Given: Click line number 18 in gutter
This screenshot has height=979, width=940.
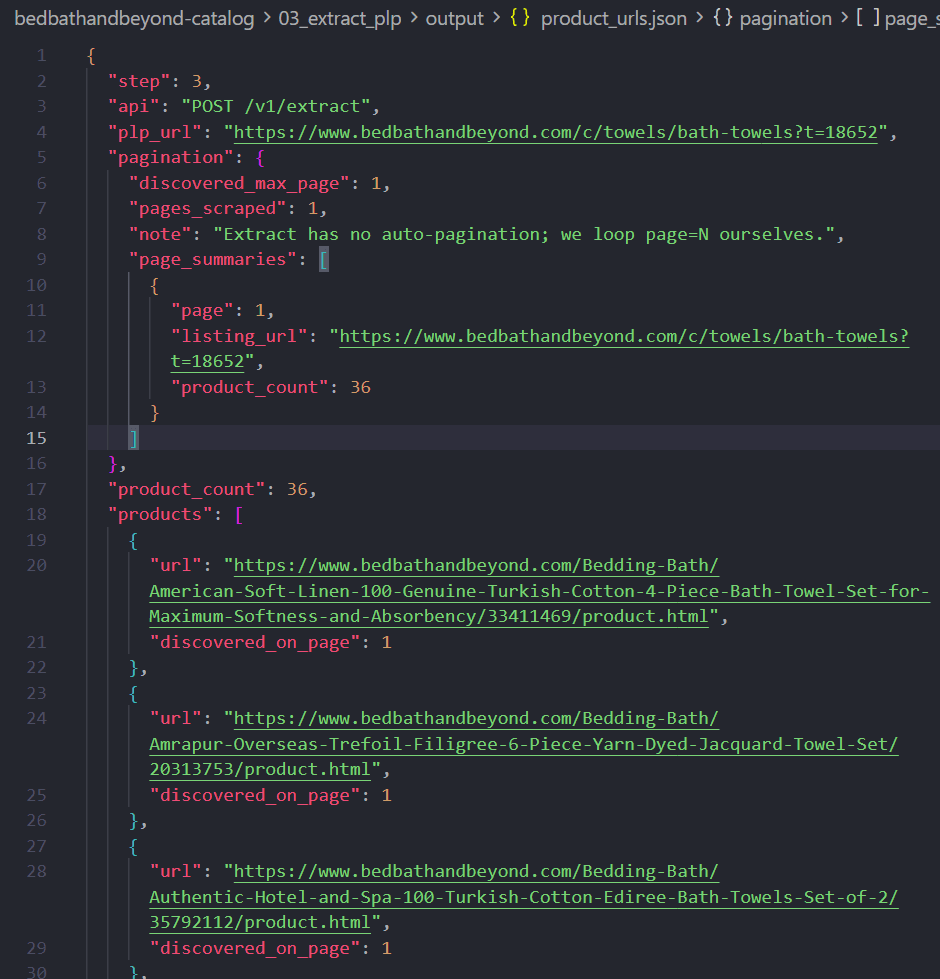Looking at the screenshot, I should [x=36, y=514].
